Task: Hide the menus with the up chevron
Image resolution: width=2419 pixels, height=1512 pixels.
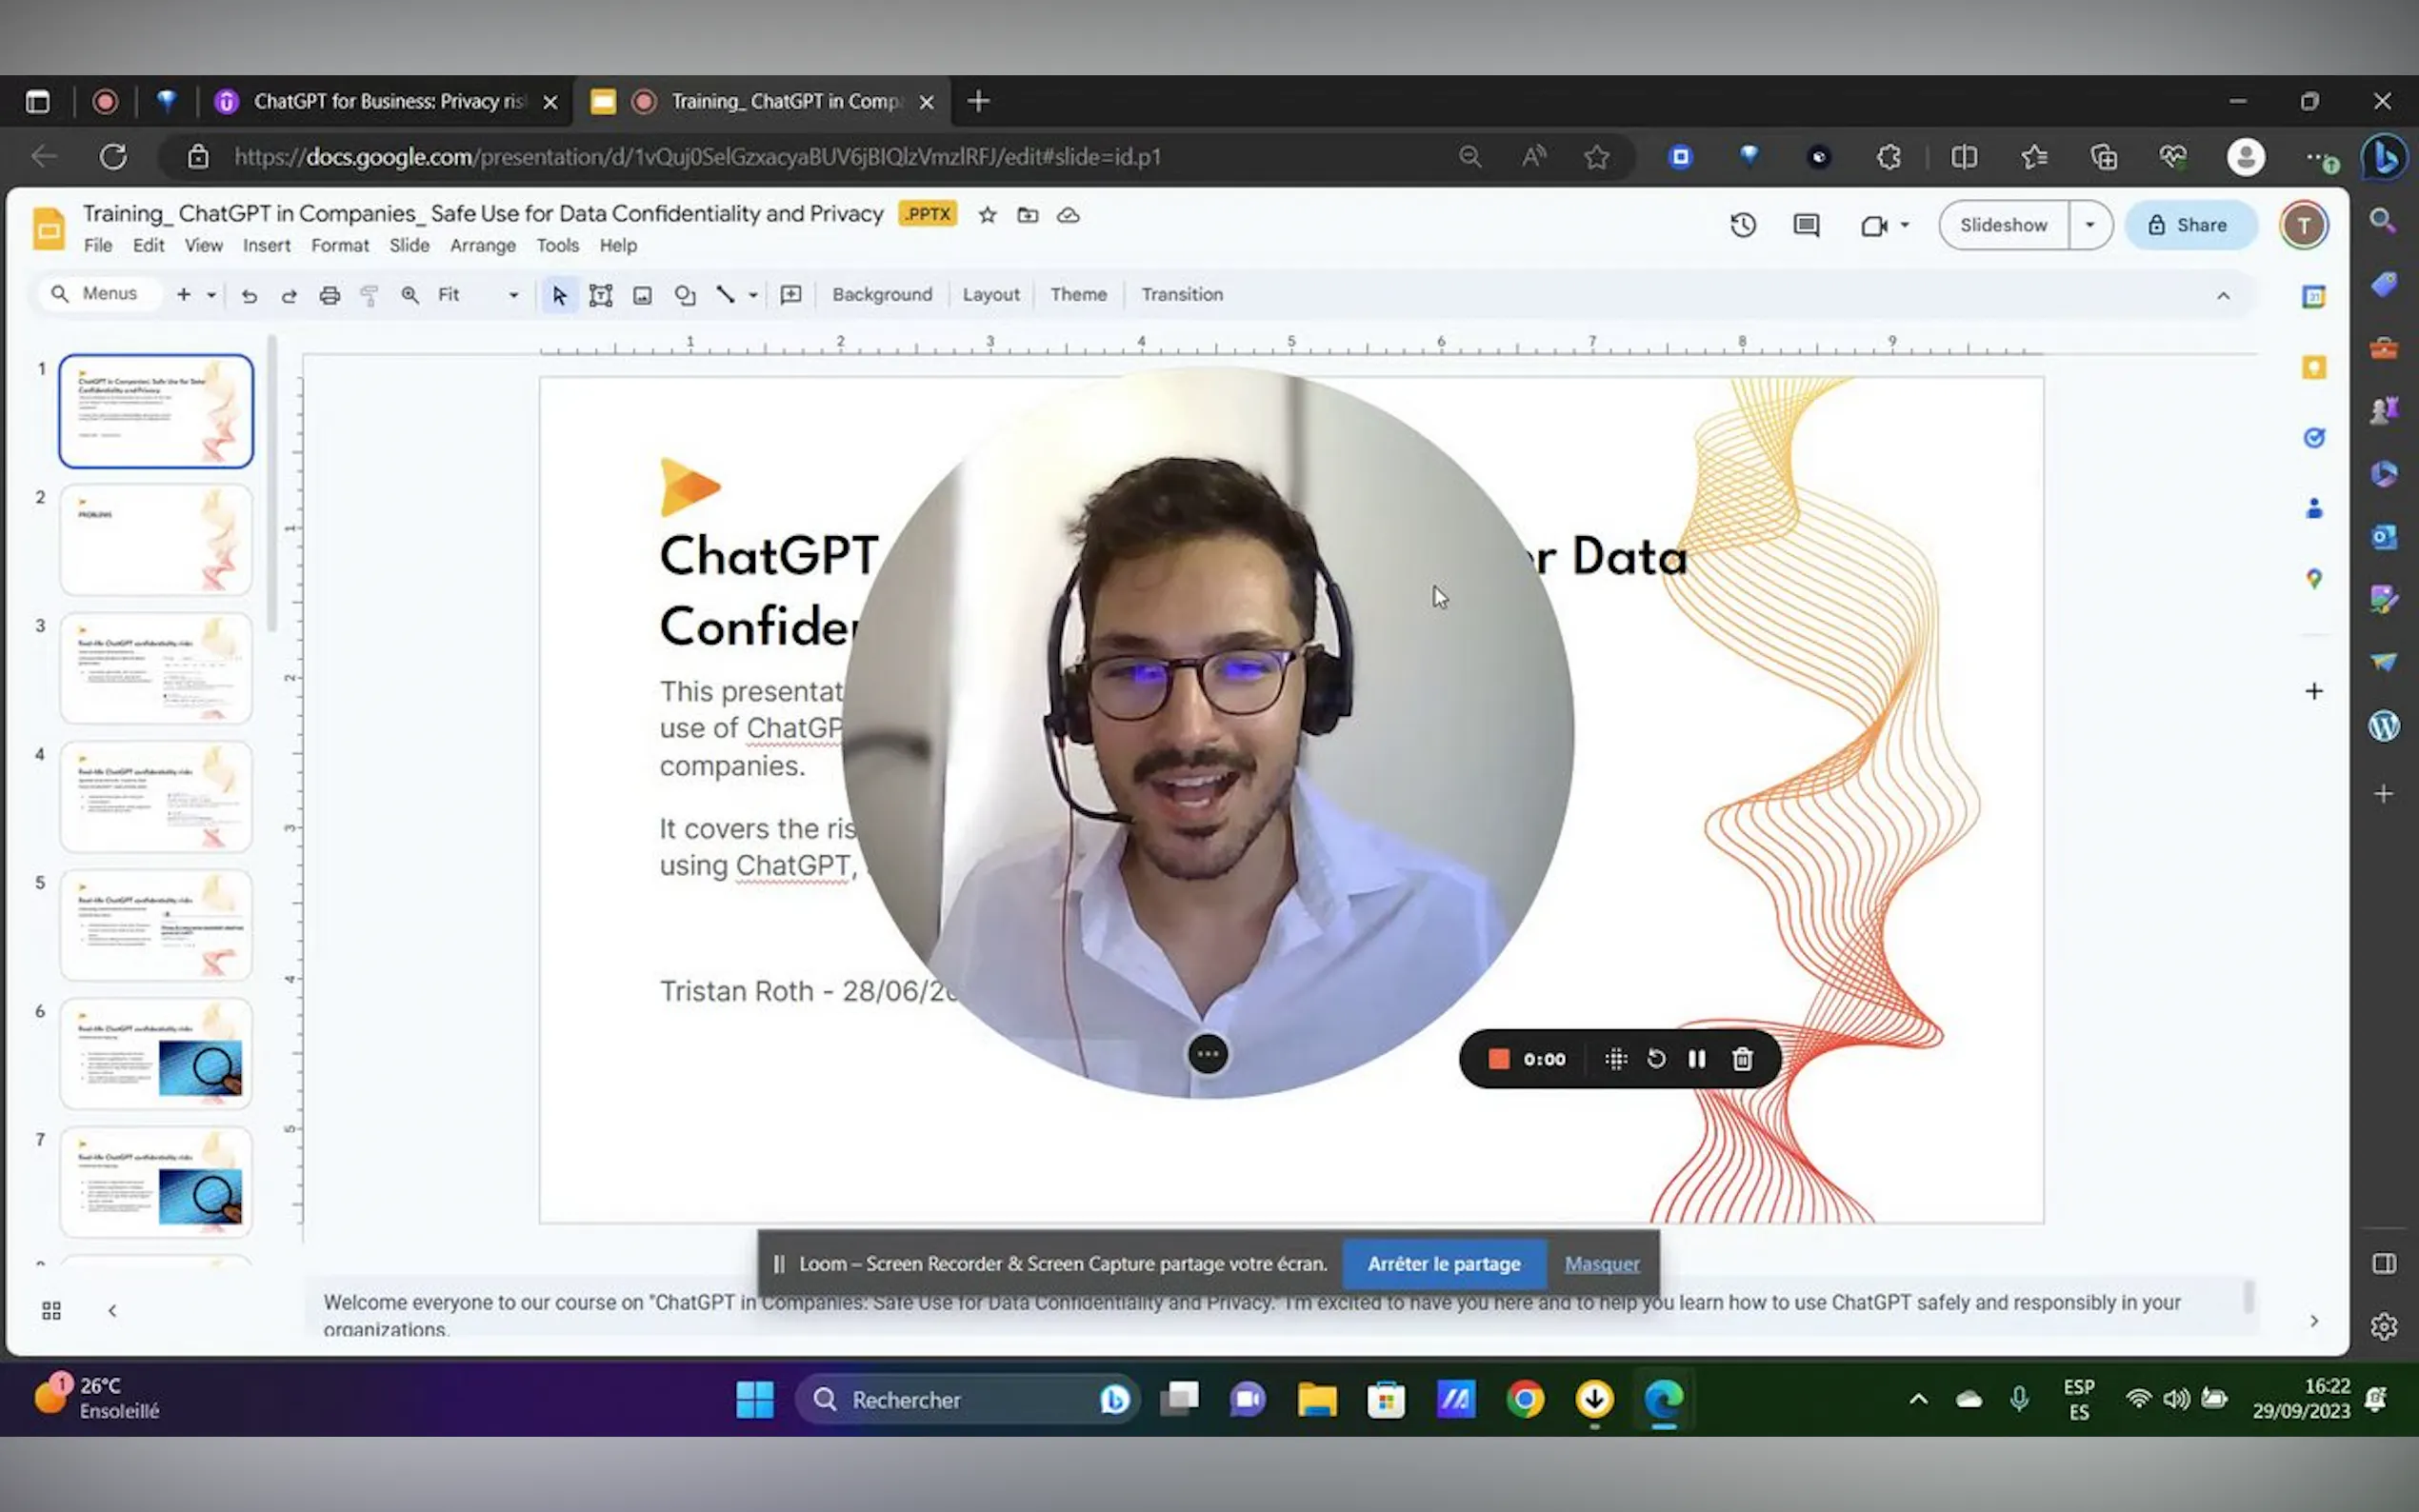Action: pyautogui.click(x=2223, y=295)
